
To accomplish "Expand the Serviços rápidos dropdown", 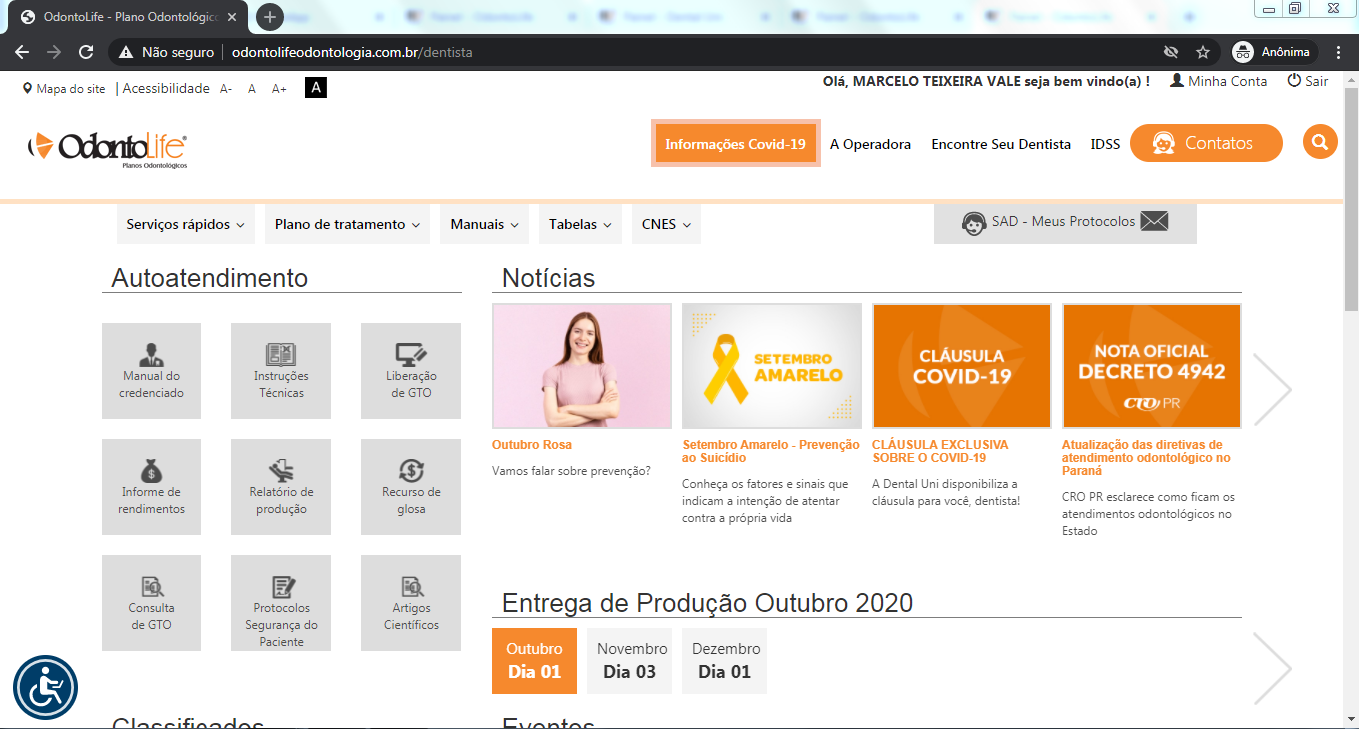I will point(185,225).
